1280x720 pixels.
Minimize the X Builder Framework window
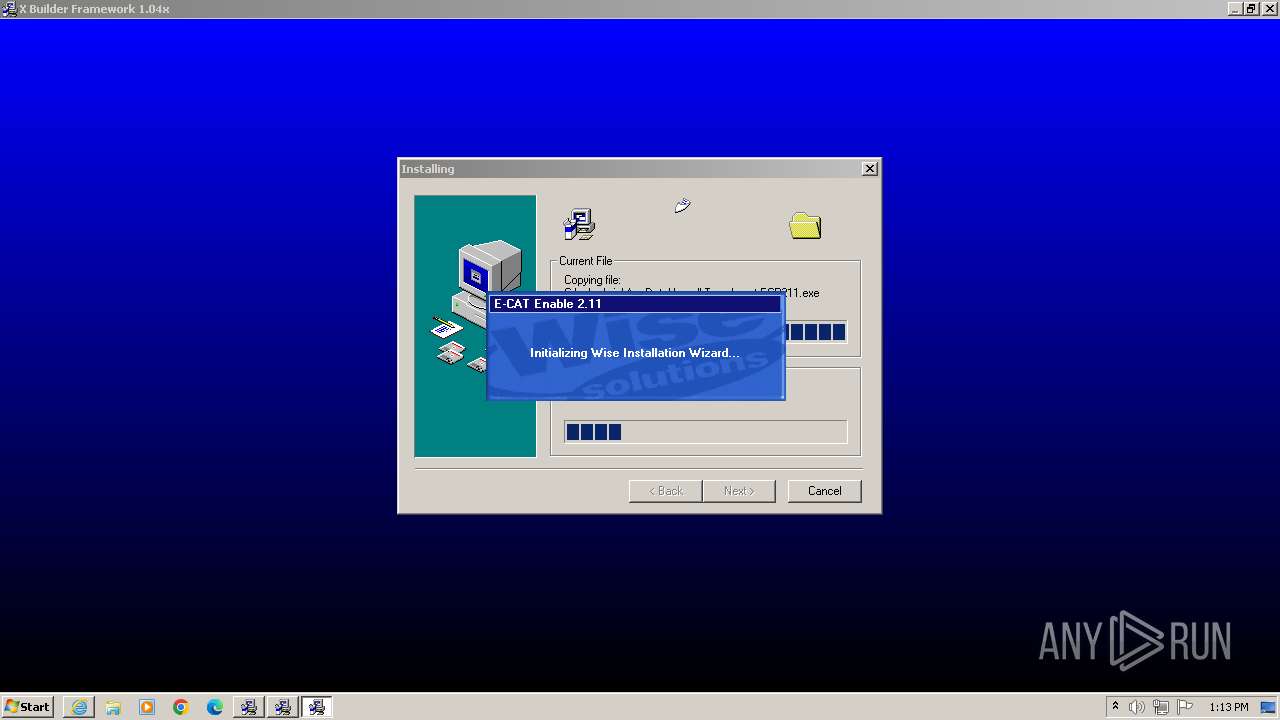coord(1234,9)
